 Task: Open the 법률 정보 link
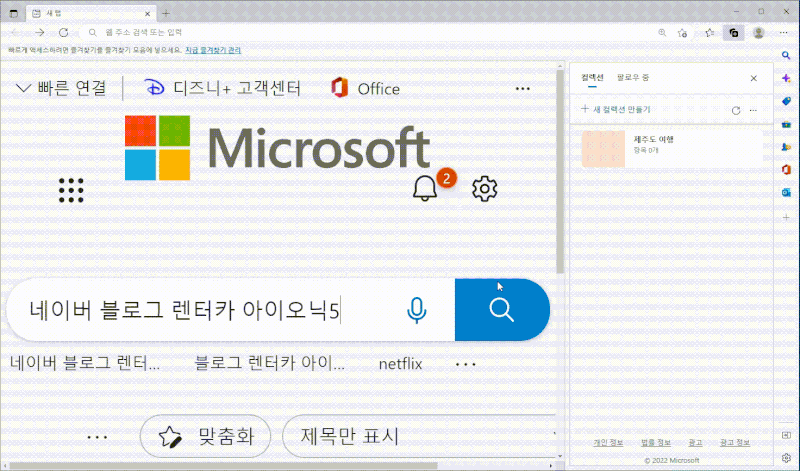coord(656,442)
